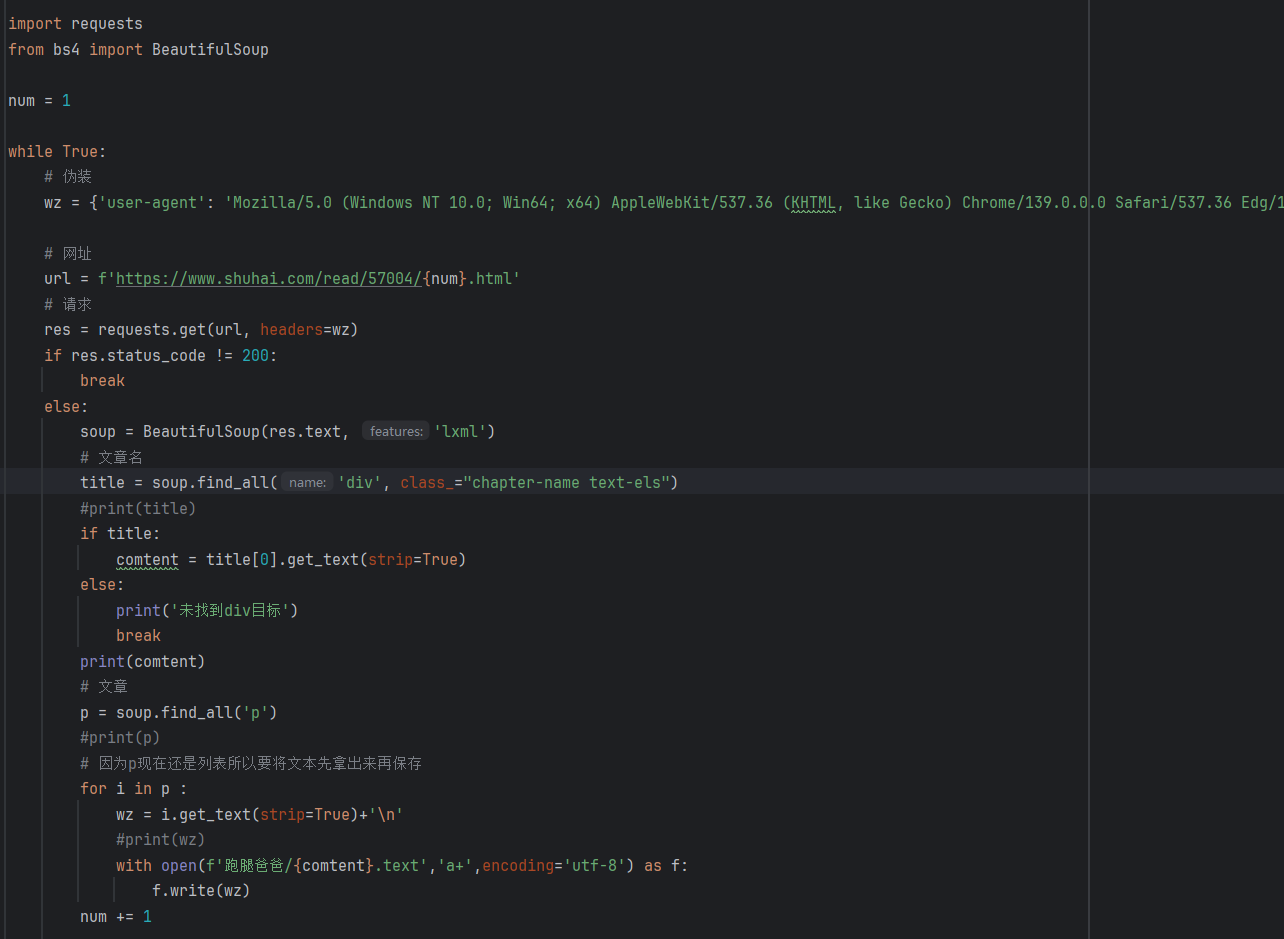The height and width of the screenshot is (939, 1284).
Task: Click the 'features:' inlay hint
Action: (395, 431)
